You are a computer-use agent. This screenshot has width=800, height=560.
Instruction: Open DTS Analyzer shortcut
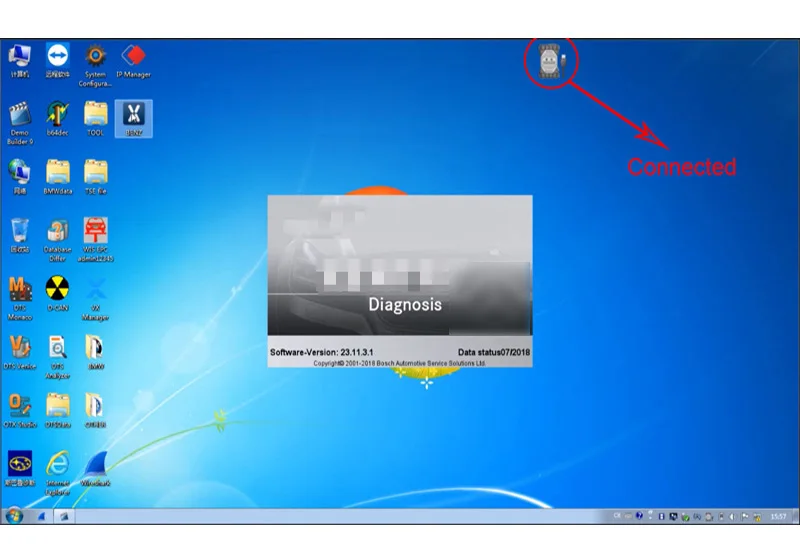pos(58,357)
